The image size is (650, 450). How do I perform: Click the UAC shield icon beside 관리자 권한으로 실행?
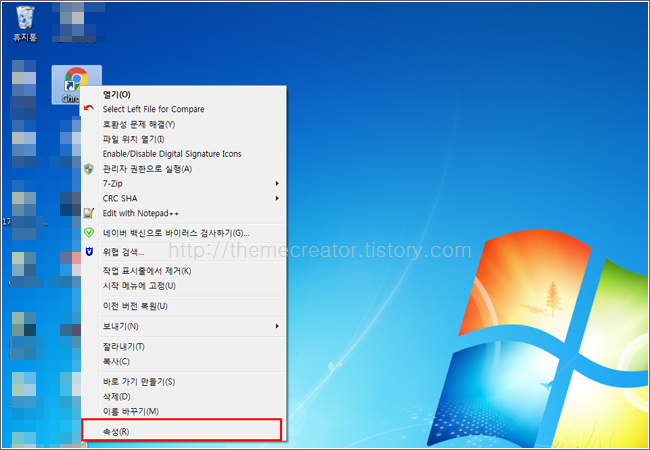click(x=89, y=169)
